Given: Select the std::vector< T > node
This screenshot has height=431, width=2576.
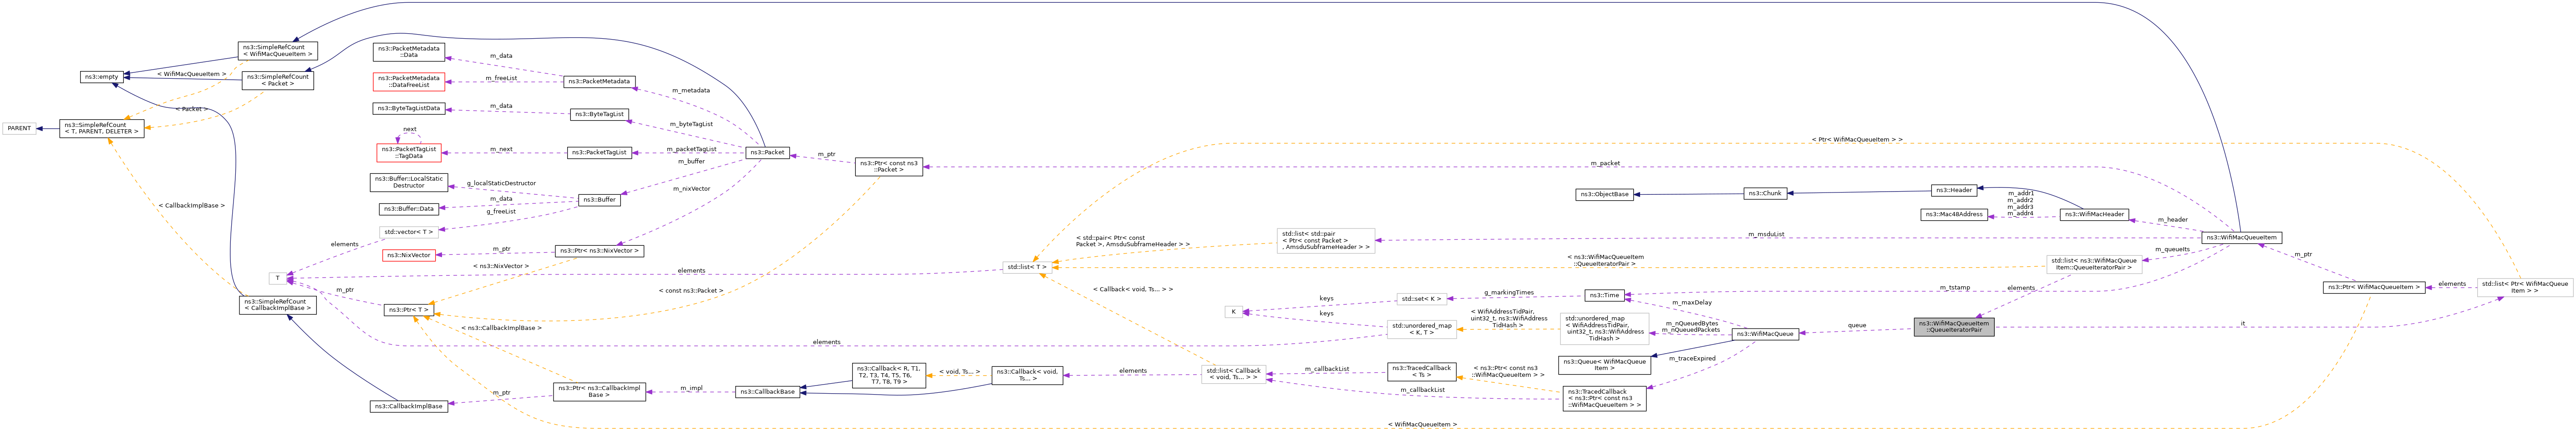Looking at the screenshot, I should pyautogui.click(x=409, y=232).
